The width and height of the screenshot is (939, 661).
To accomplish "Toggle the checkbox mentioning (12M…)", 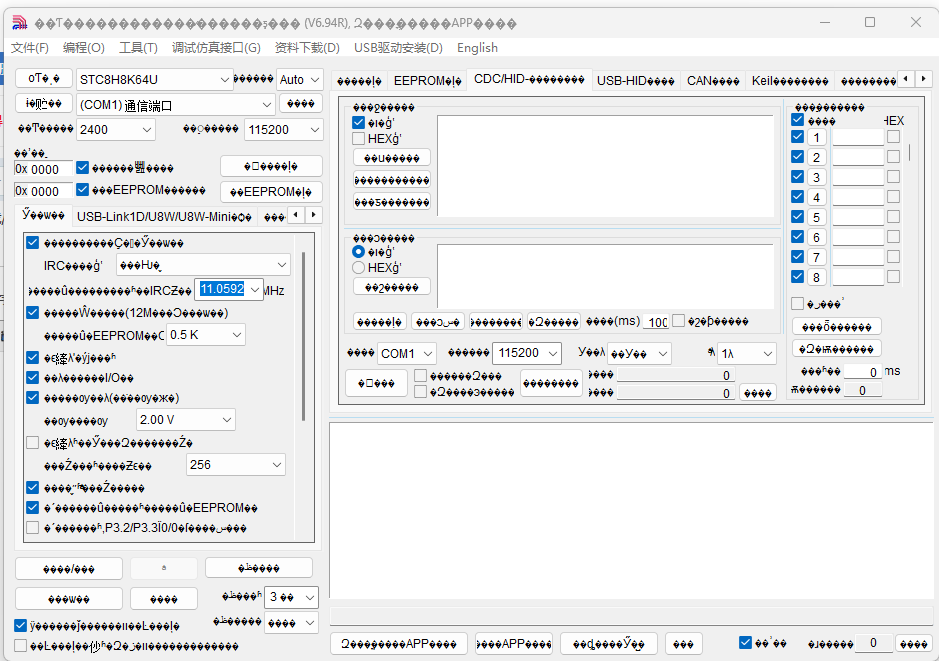I will click(32, 313).
